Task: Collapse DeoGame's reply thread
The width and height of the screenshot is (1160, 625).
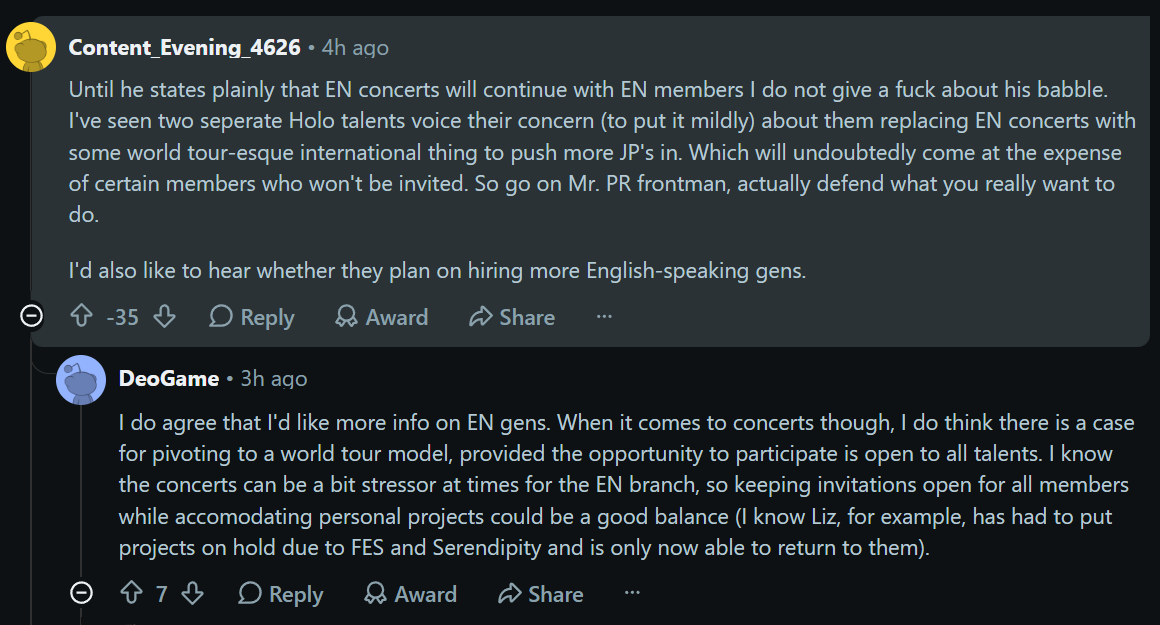Action: click(81, 593)
